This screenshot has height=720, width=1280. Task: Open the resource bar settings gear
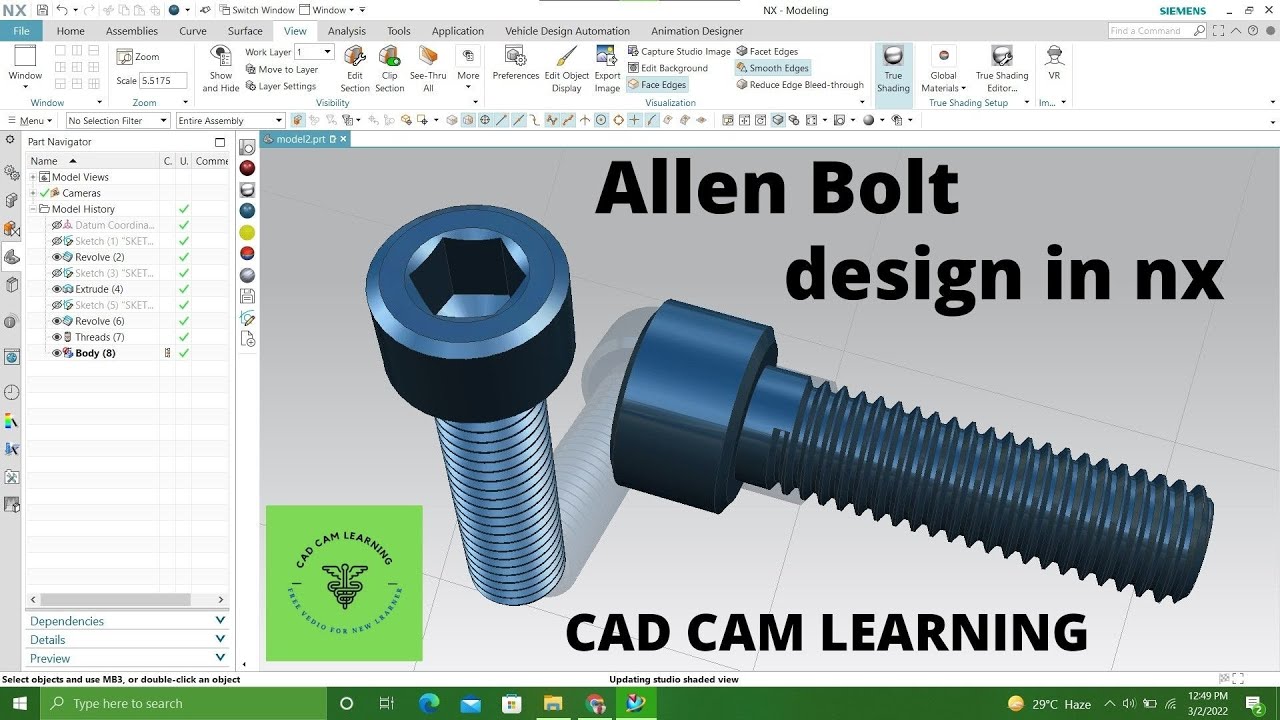(10, 140)
